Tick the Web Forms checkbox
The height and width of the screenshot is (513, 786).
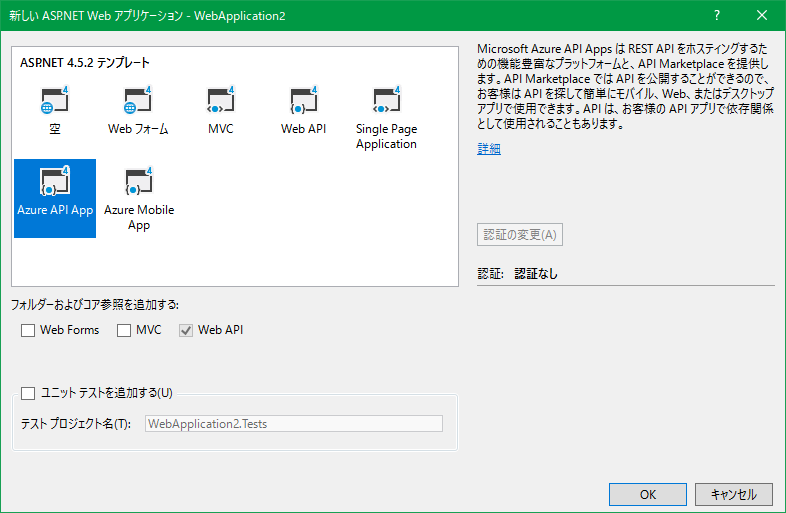tap(28, 330)
